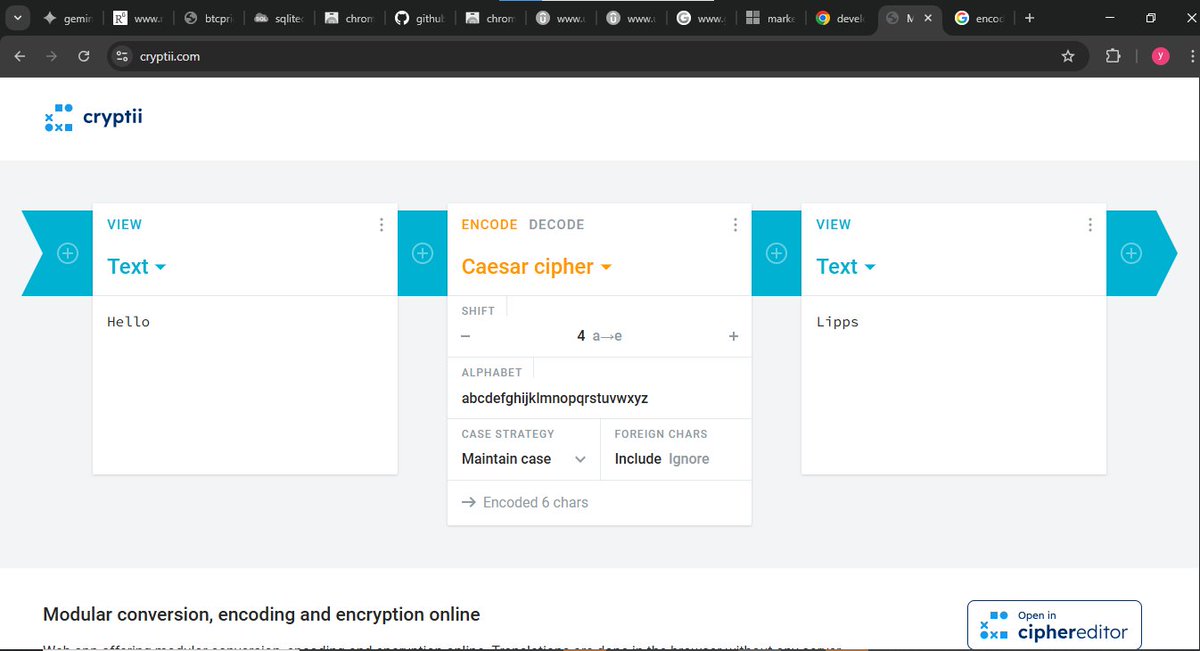Switch to the btcpri tab

pos(207,18)
